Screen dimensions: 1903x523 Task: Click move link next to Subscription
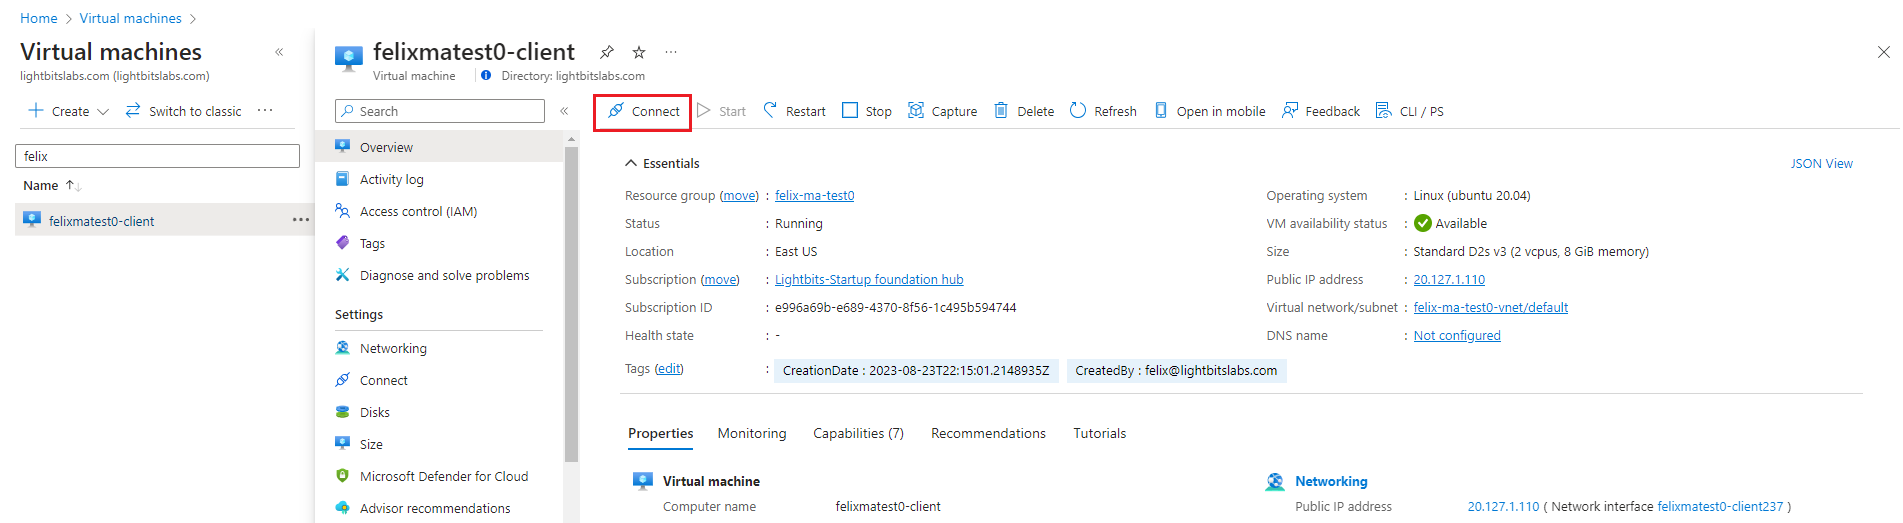click(720, 279)
